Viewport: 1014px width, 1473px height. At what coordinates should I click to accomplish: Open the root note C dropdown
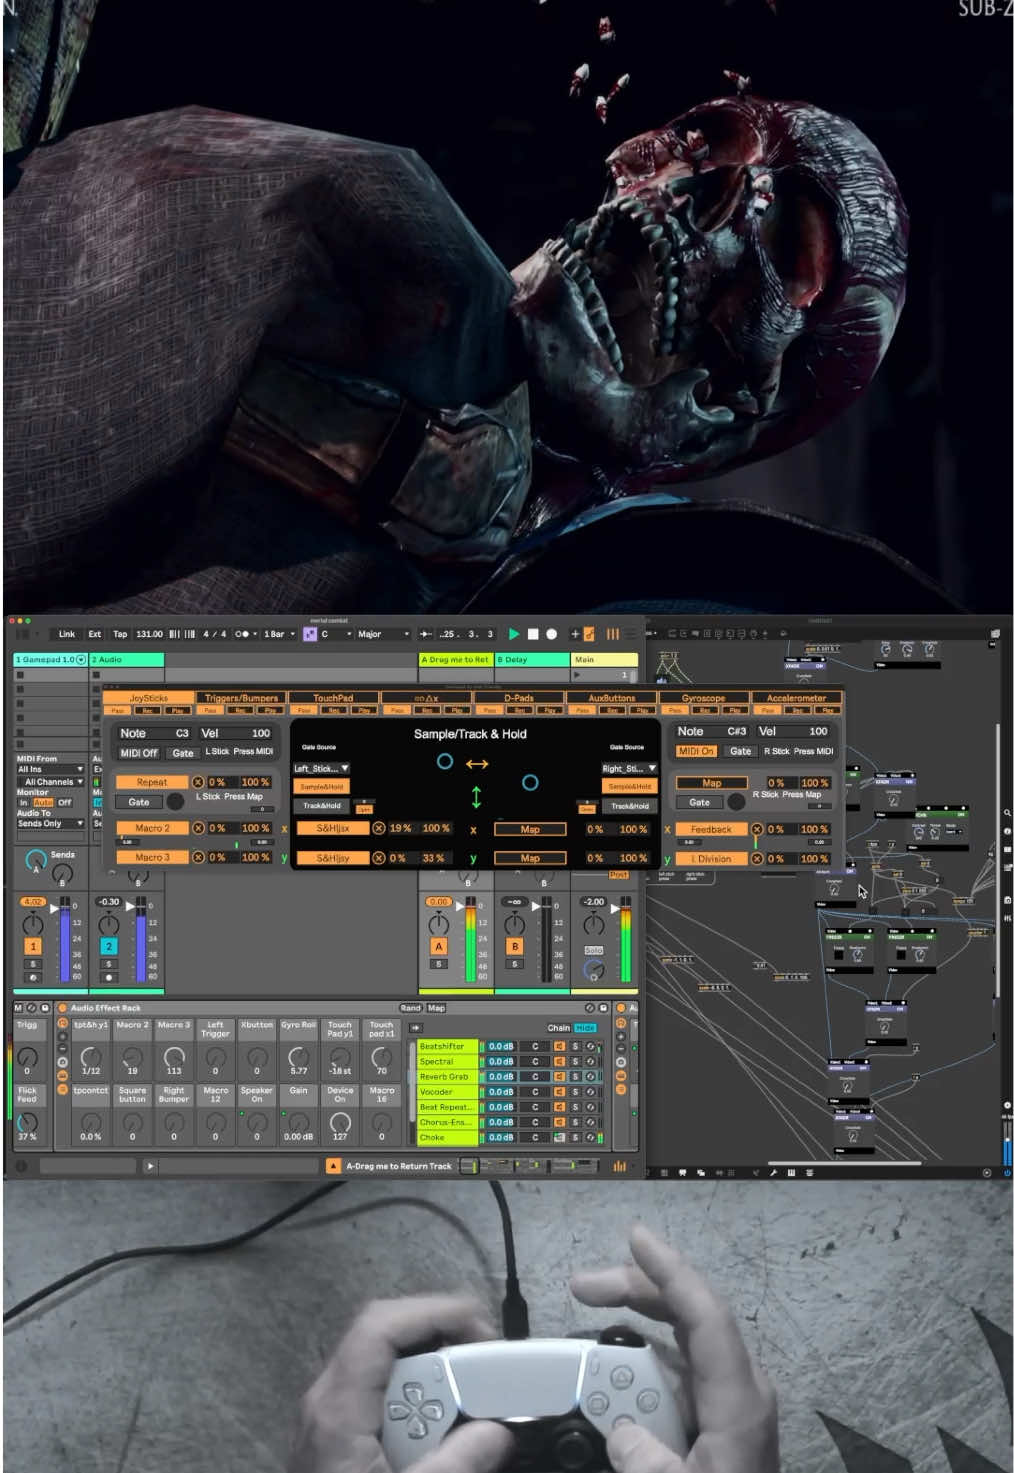click(336, 634)
